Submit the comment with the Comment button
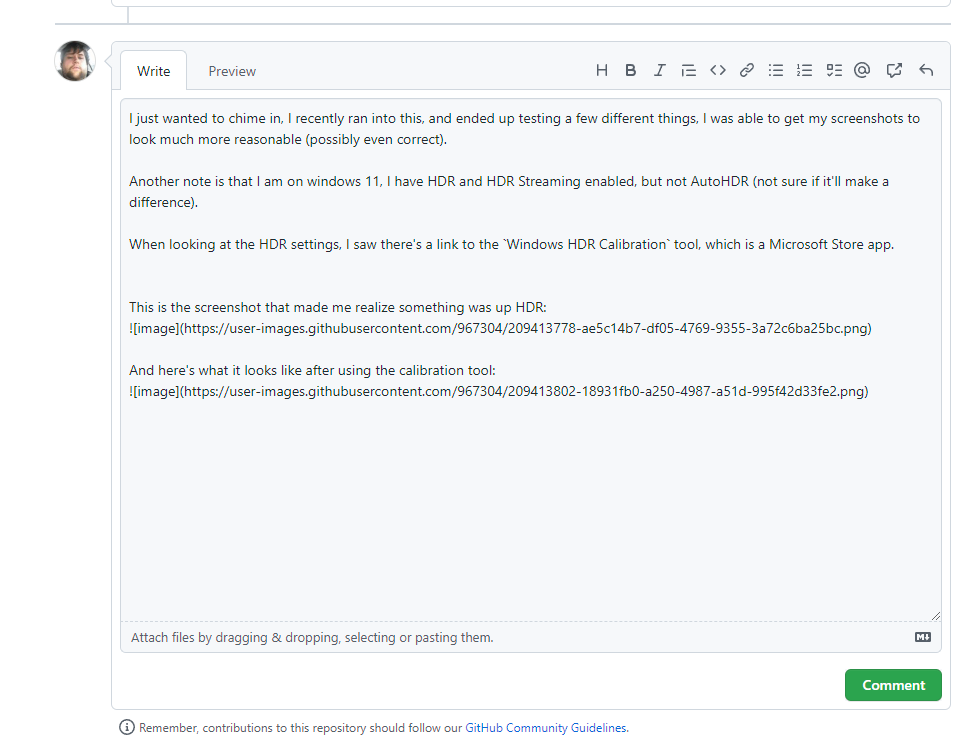The width and height of the screenshot is (979, 735). coord(892,685)
